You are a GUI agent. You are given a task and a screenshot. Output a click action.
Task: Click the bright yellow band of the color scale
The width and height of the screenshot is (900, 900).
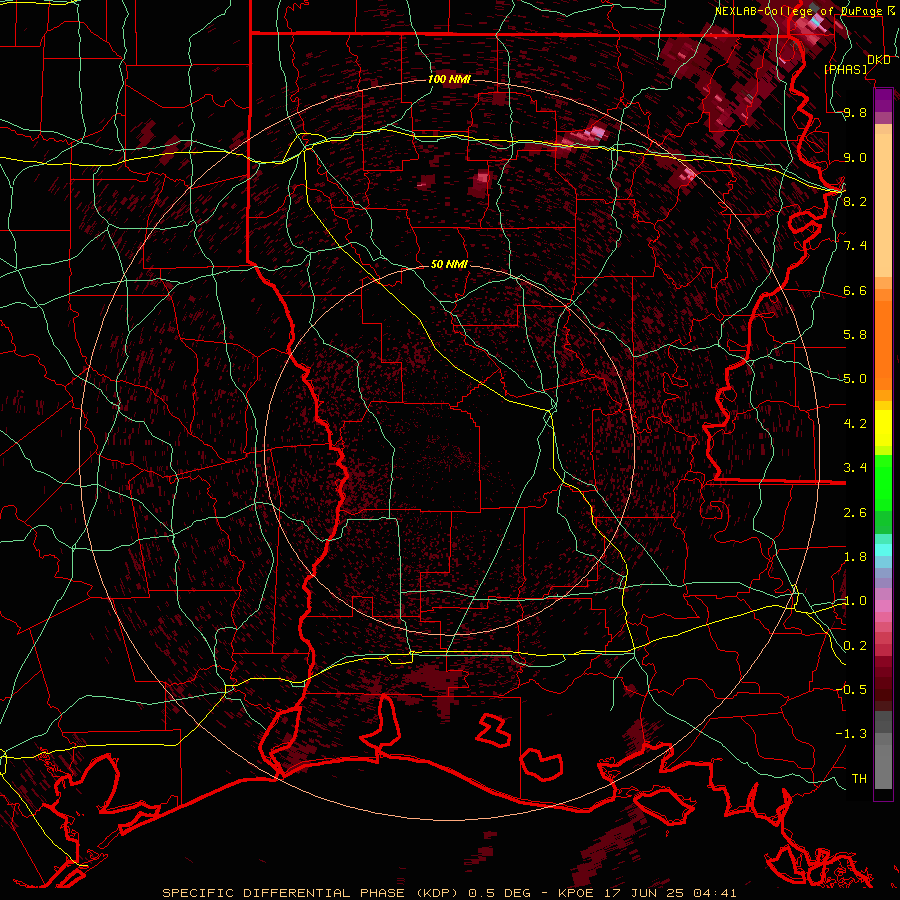click(883, 428)
